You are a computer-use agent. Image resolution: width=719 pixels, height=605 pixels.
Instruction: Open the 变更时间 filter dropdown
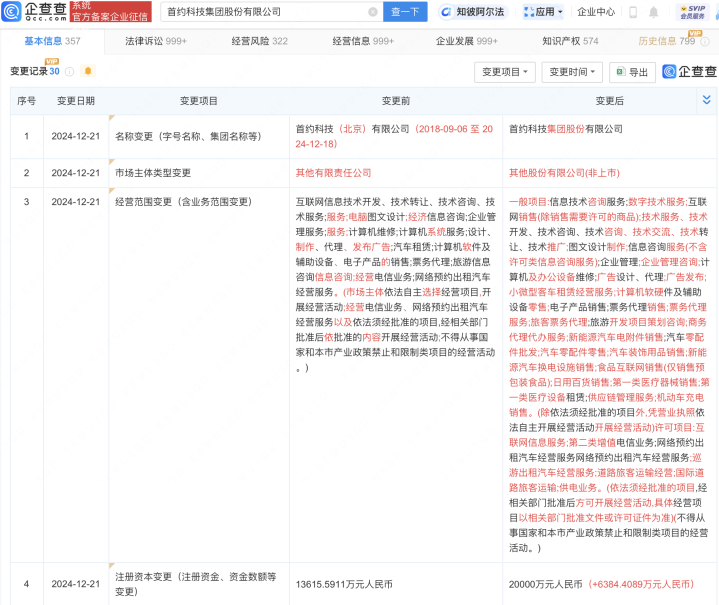(572, 72)
